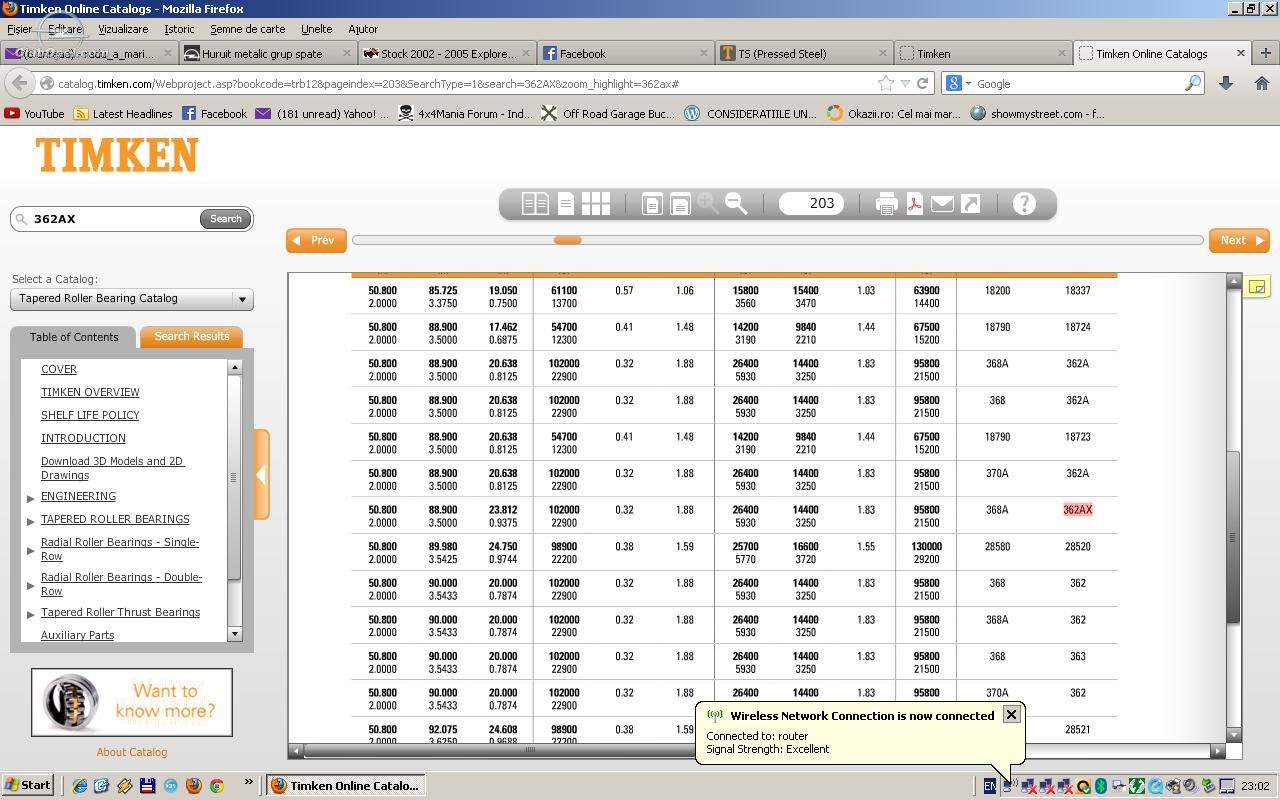Switch to the Huruit metalic grup spate tab
The width and height of the screenshot is (1280, 800).
[x=268, y=53]
